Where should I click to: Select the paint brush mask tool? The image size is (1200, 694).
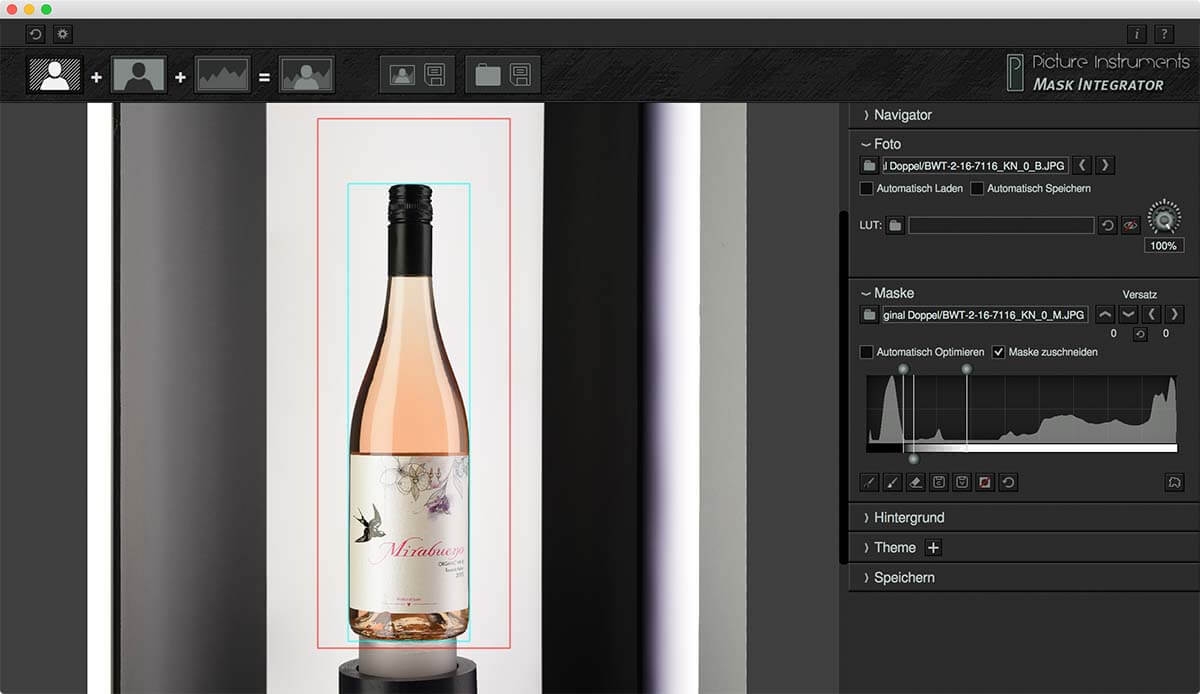pos(893,482)
